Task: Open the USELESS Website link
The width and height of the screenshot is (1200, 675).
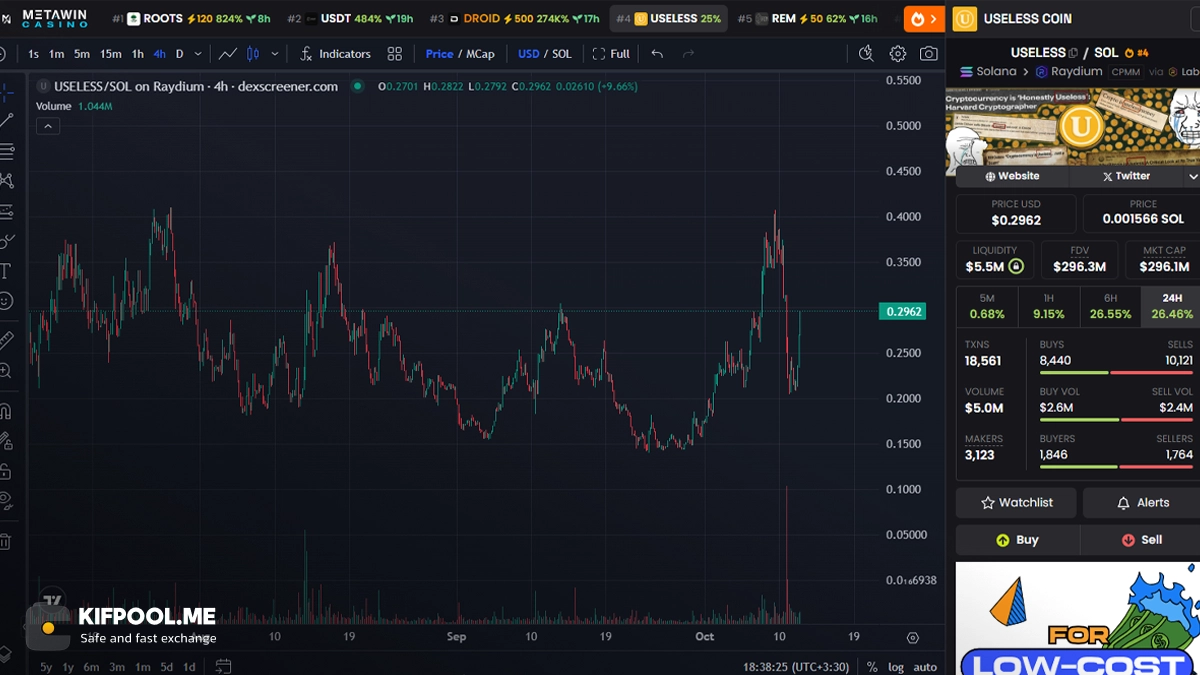Action: click(x=1012, y=176)
